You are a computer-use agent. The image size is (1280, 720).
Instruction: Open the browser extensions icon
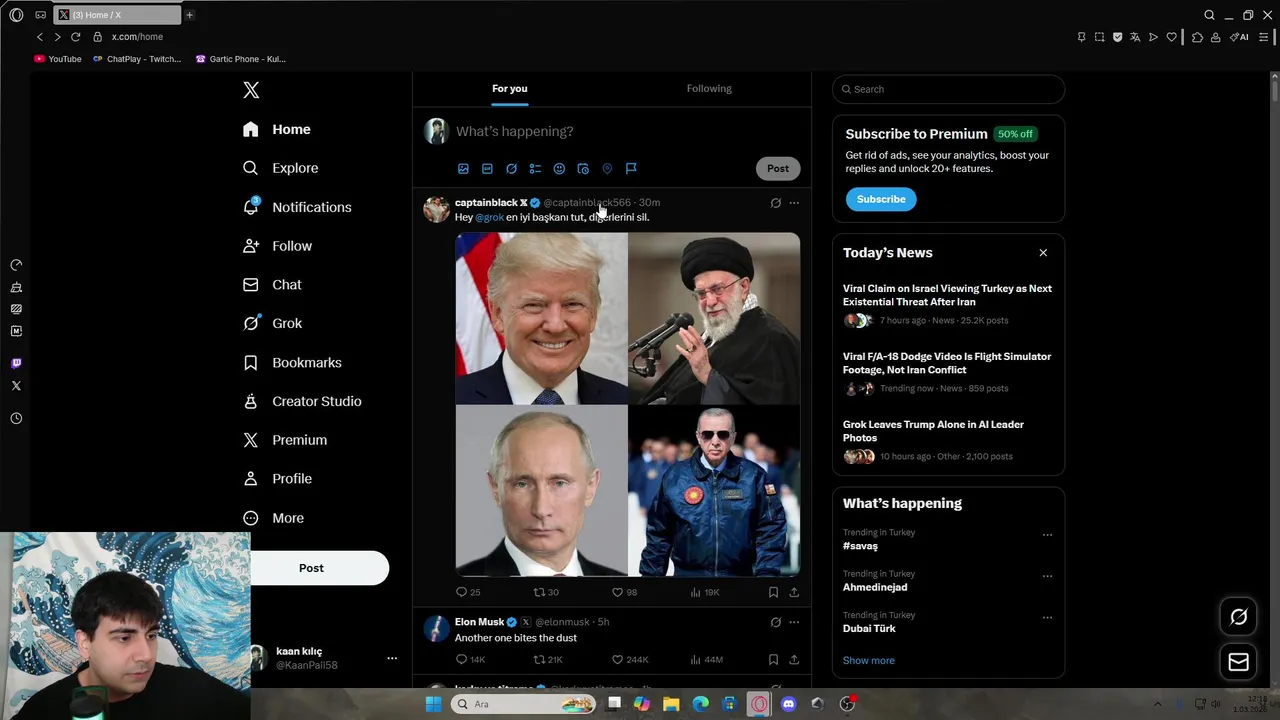click(x=1197, y=37)
